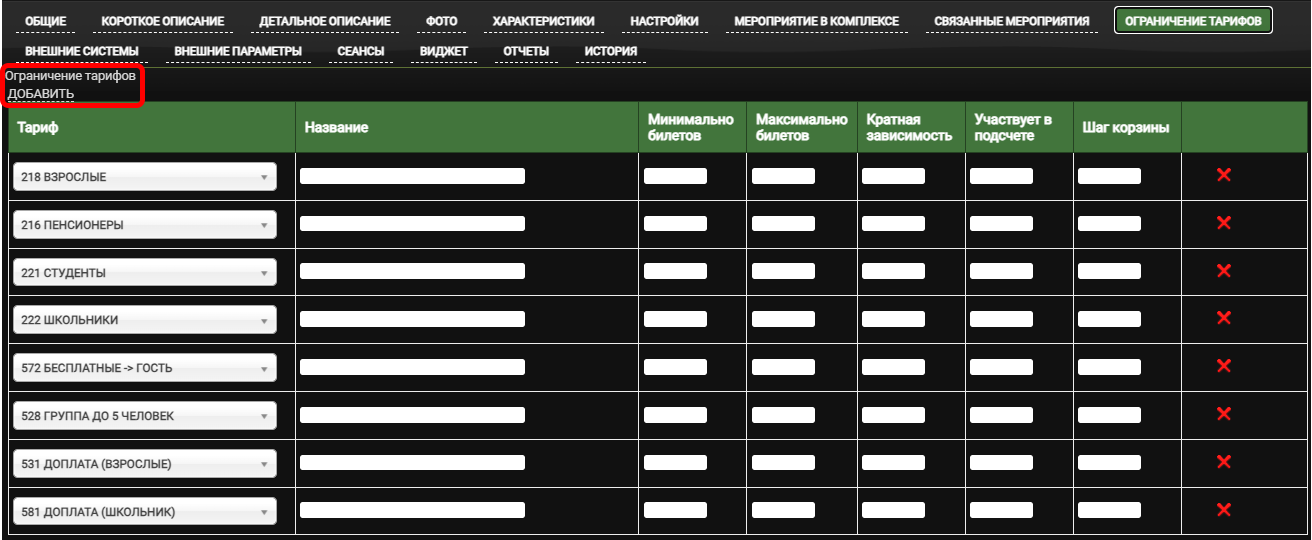1312x540 pixels.
Task: Click Минимально билетов field for 216 ПЕНСИОНЕРЫ
Action: 675,224
